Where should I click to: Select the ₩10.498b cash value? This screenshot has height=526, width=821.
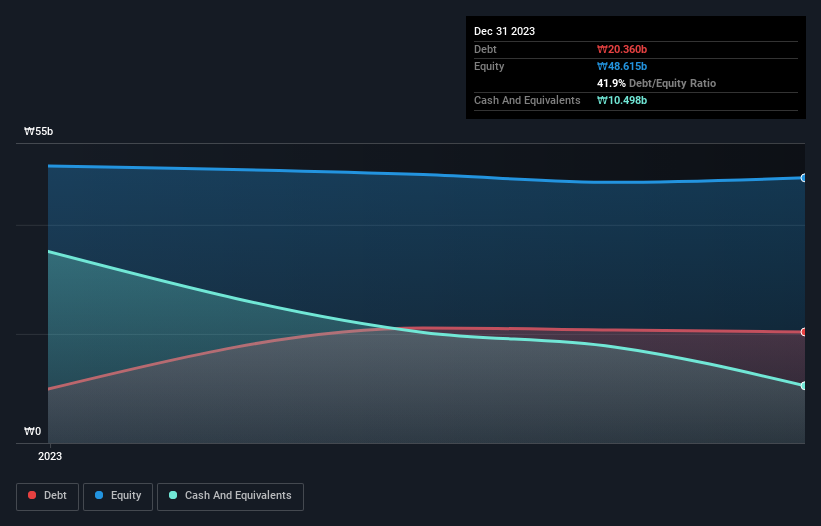622,100
